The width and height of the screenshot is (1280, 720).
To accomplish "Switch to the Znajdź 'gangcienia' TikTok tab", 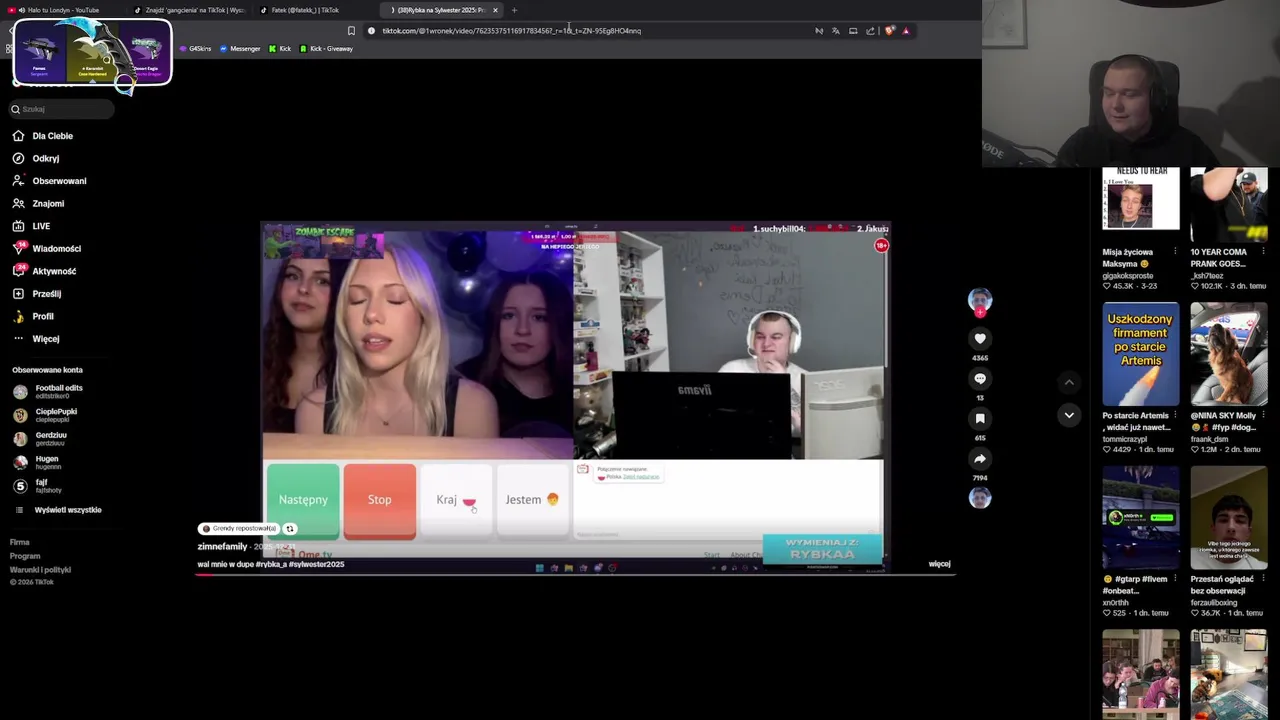I will (x=191, y=10).
